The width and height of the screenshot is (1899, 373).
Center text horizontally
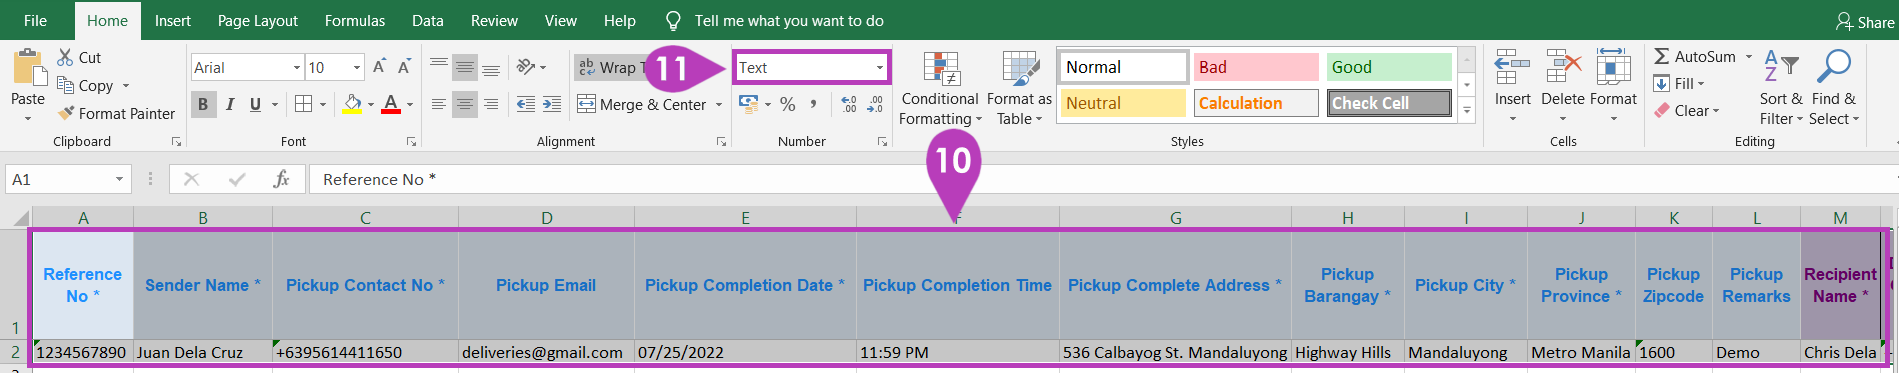[x=465, y=104]
